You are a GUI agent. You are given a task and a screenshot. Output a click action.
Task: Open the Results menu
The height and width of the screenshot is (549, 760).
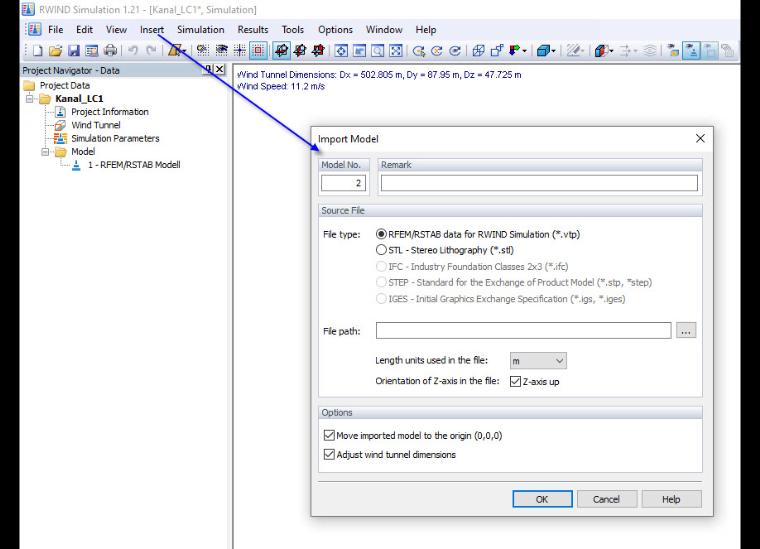253,30
